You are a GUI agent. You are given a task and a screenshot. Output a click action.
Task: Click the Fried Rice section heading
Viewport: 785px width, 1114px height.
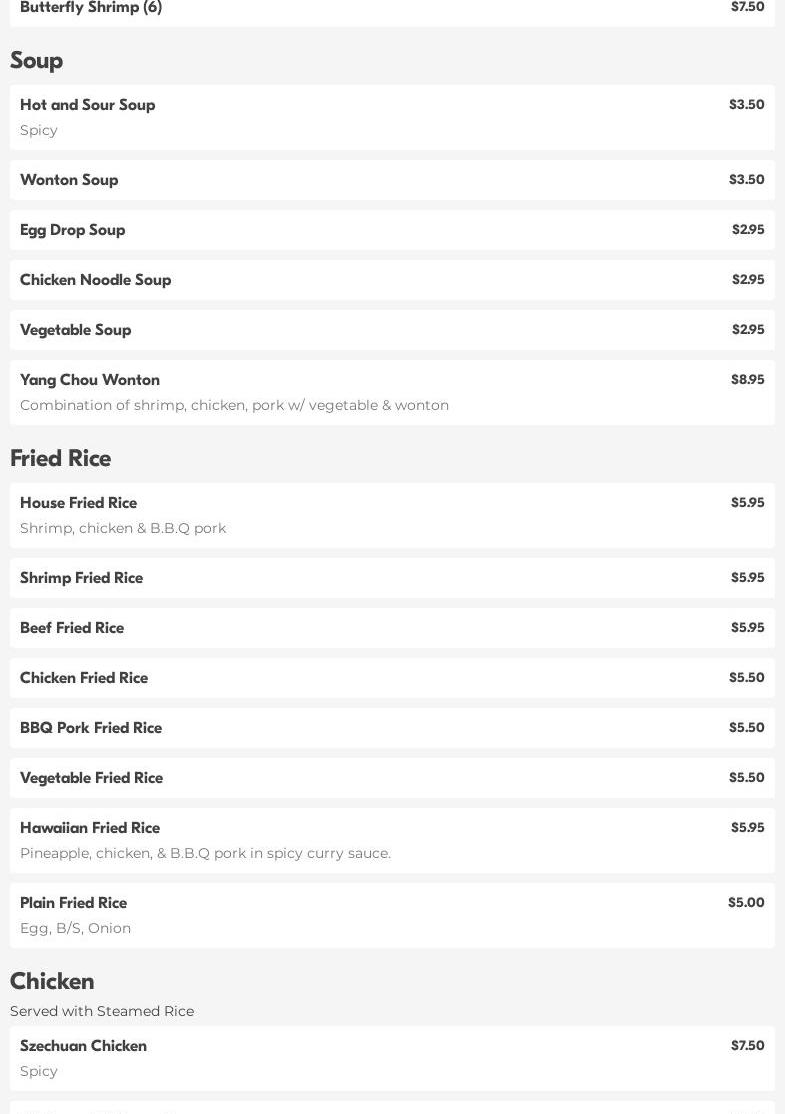(x=61, y=458)
